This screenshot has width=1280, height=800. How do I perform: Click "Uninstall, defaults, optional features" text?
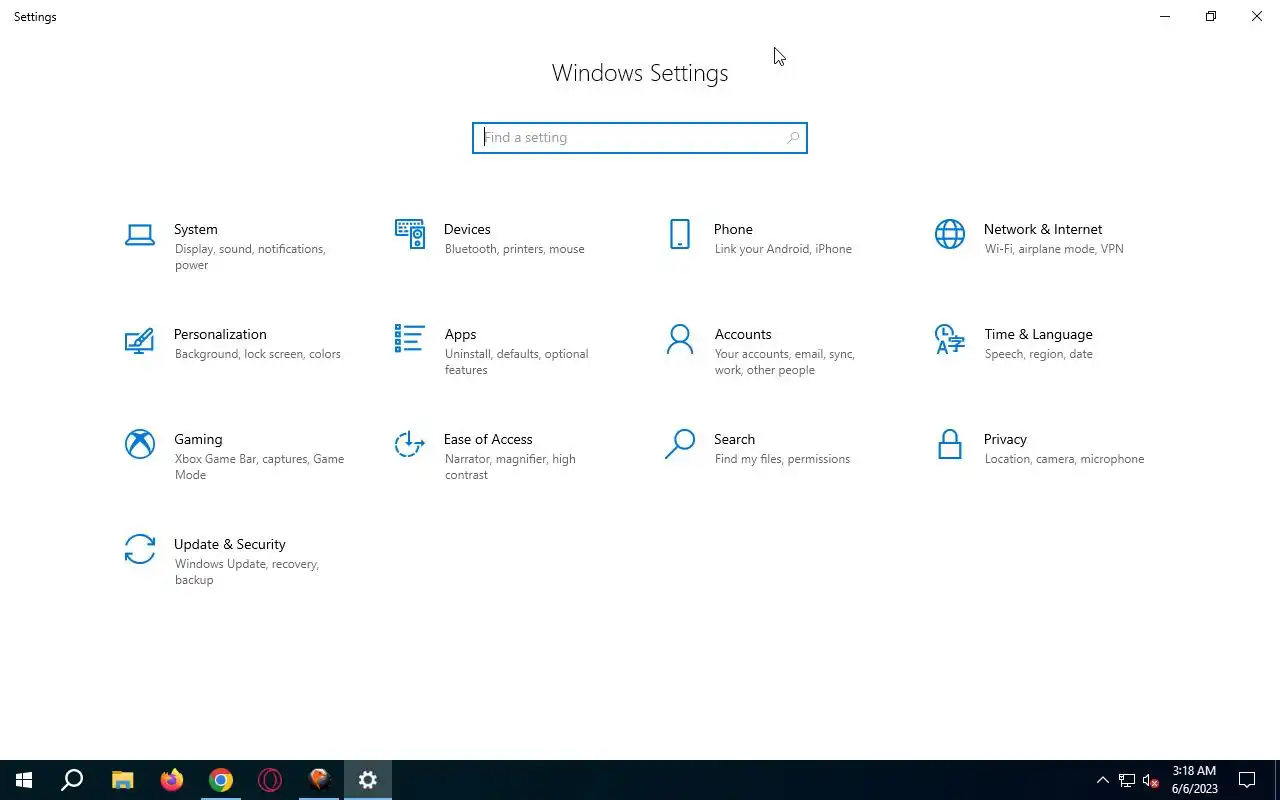coord(516,362)
